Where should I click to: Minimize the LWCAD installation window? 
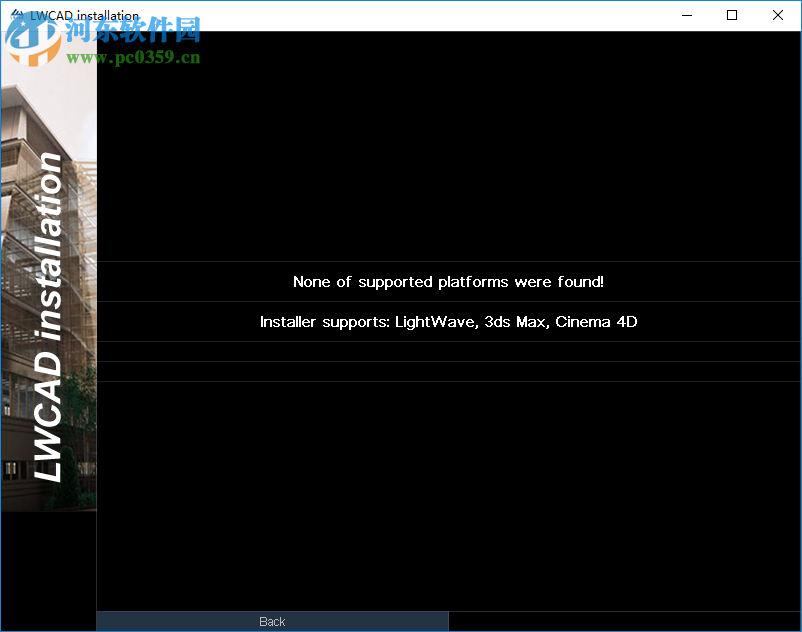tap(687, 15)
